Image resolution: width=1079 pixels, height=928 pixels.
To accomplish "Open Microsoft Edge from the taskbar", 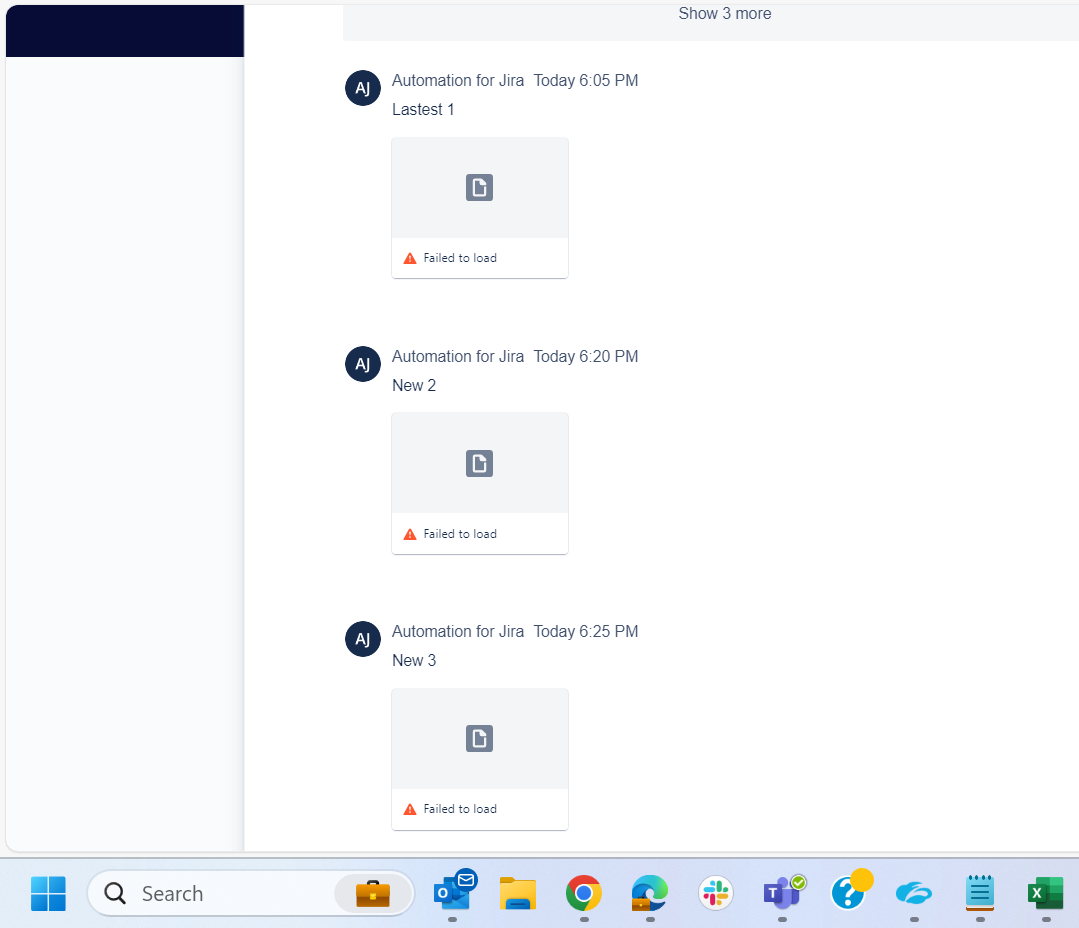I will (x=649, y=893).
